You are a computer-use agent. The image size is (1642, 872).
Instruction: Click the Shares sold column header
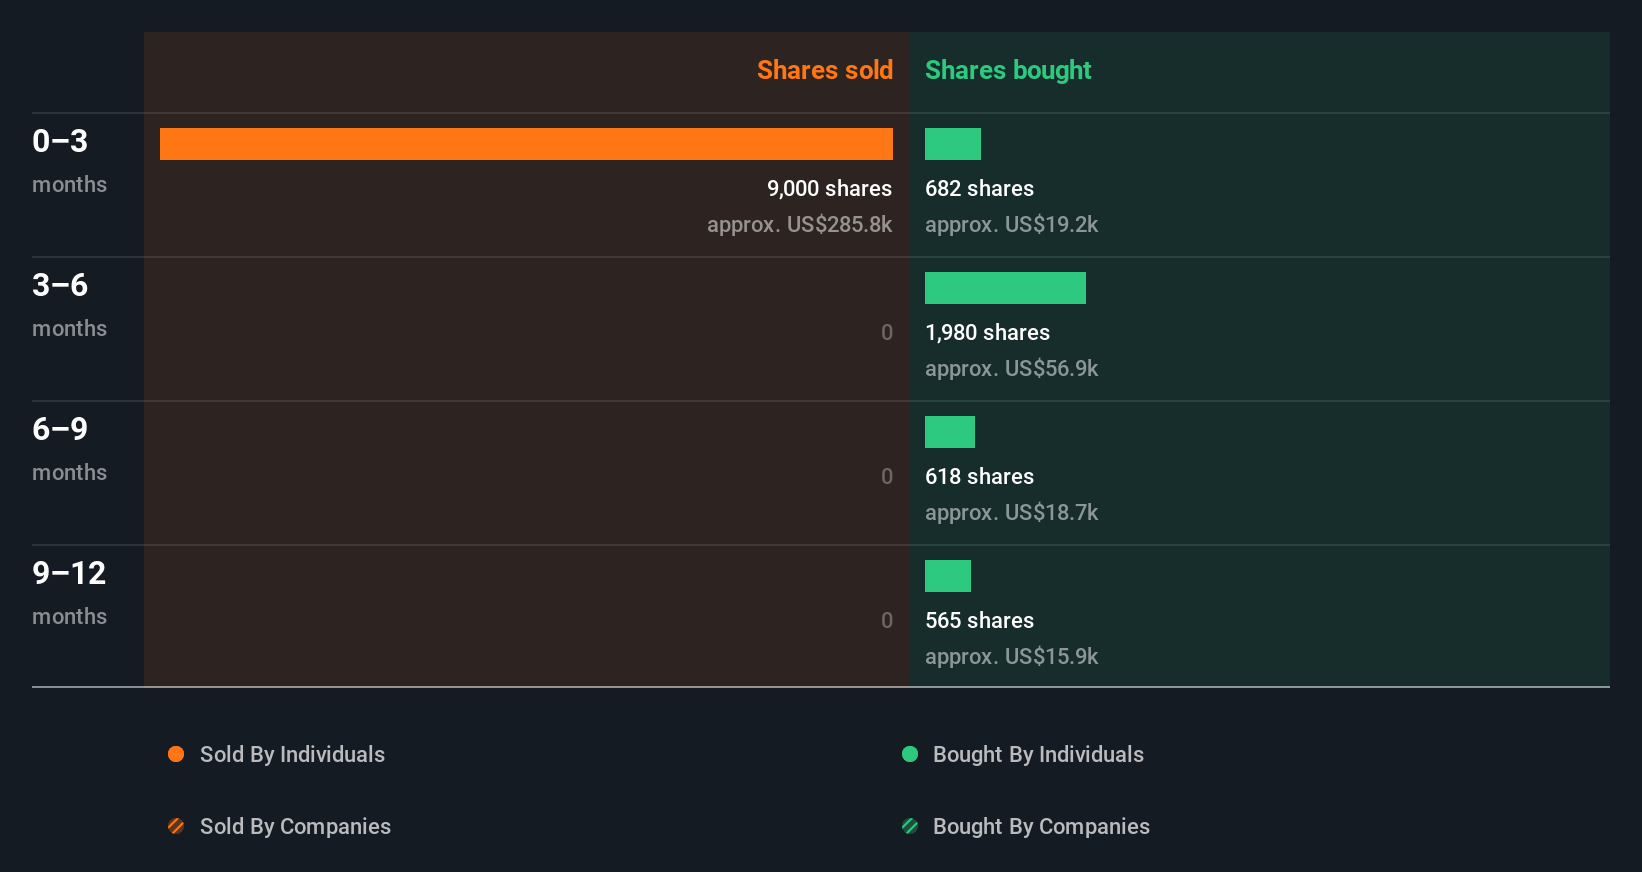825,70
